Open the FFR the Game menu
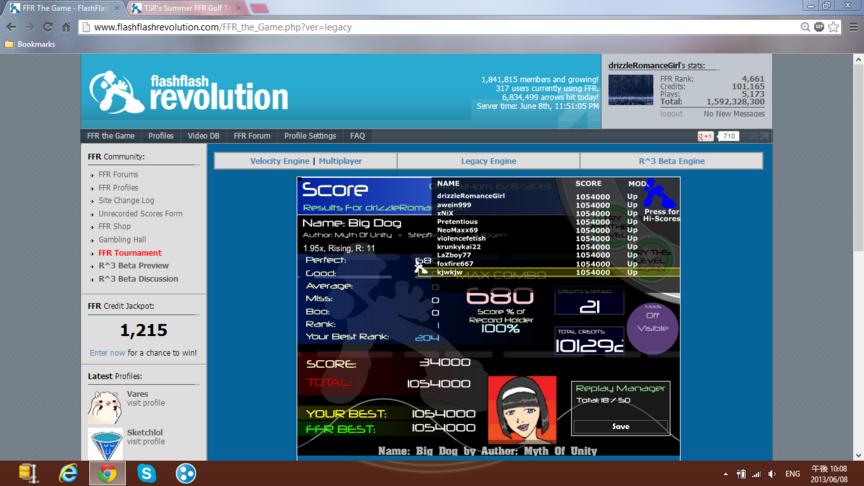This screenshot has height=486, width=864. (x=110, y=136)
